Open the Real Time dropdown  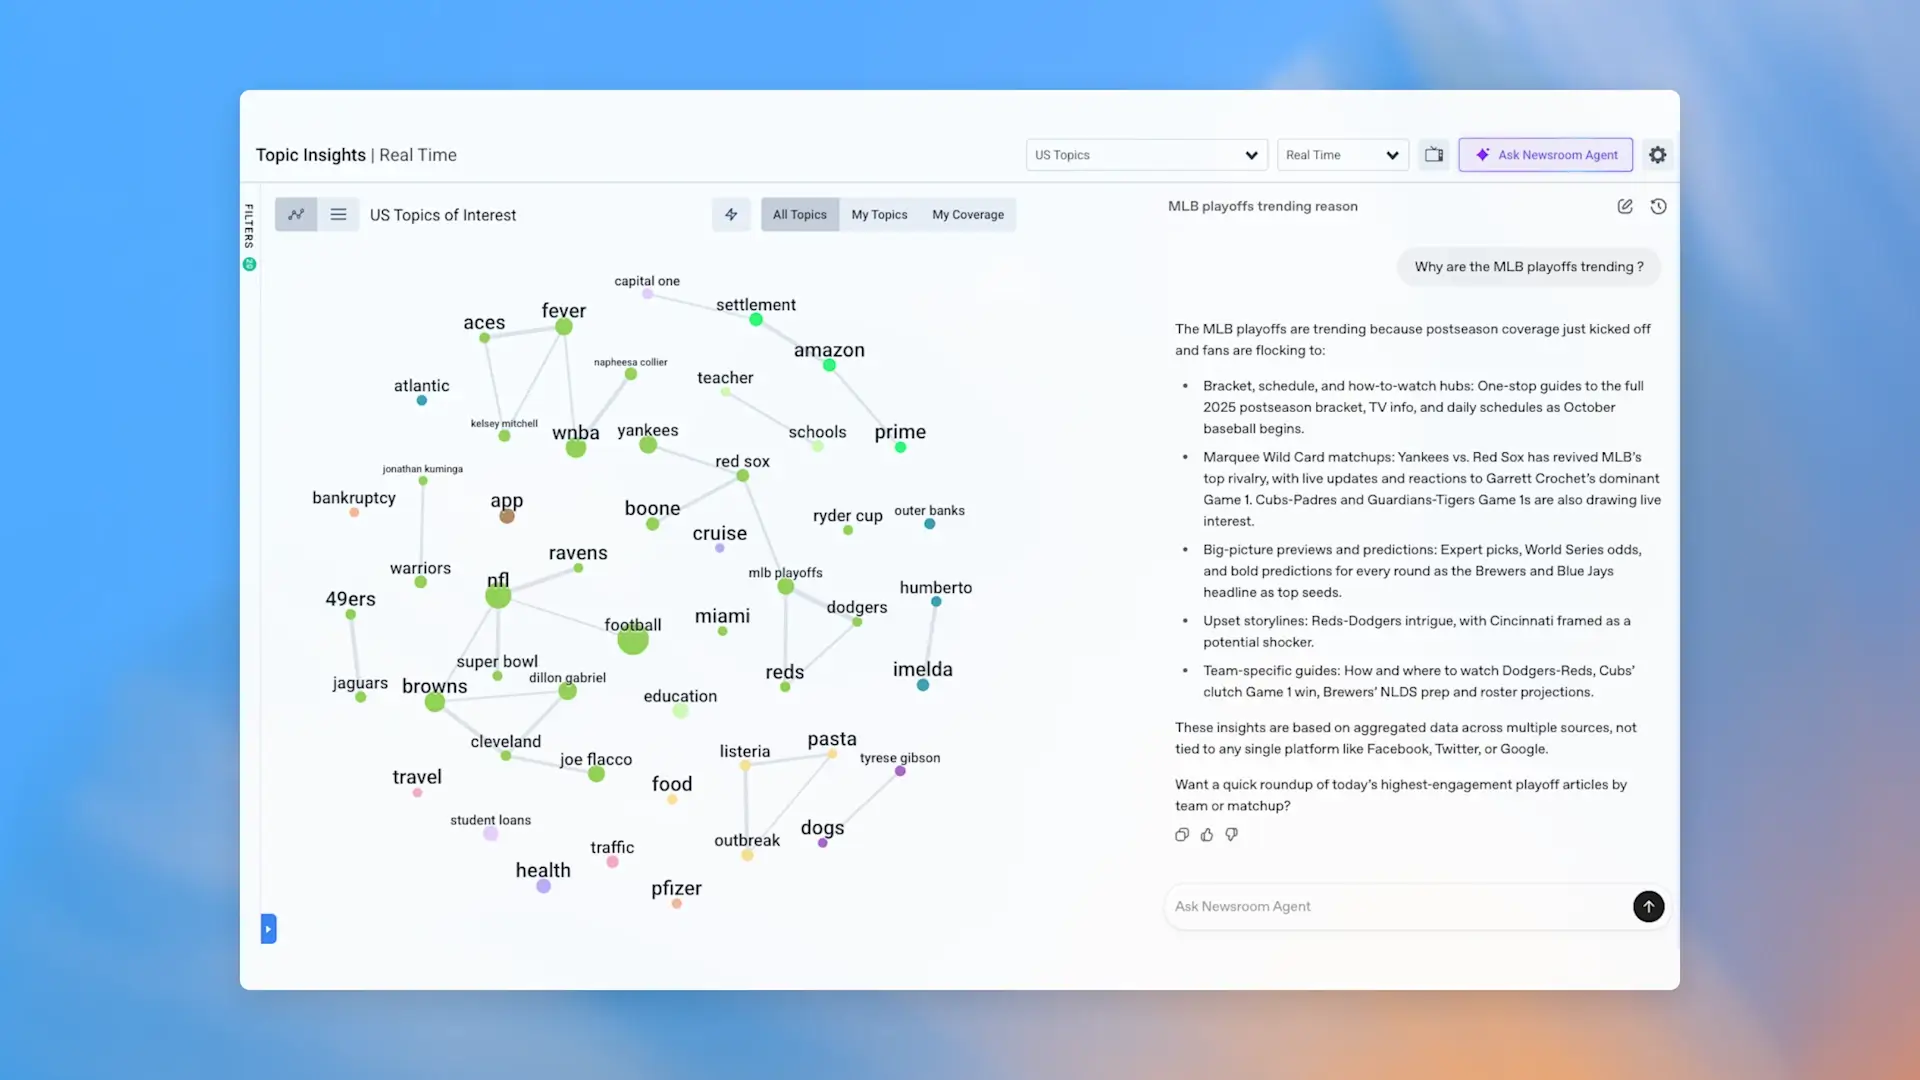1342,155
